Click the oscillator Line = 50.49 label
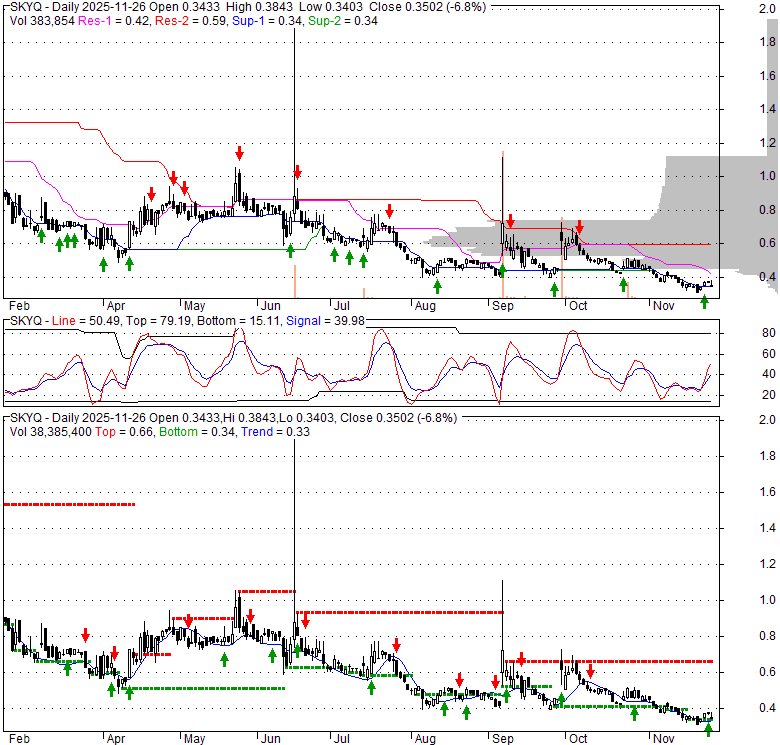The image size is (780, 745). [x=86, y=321]
